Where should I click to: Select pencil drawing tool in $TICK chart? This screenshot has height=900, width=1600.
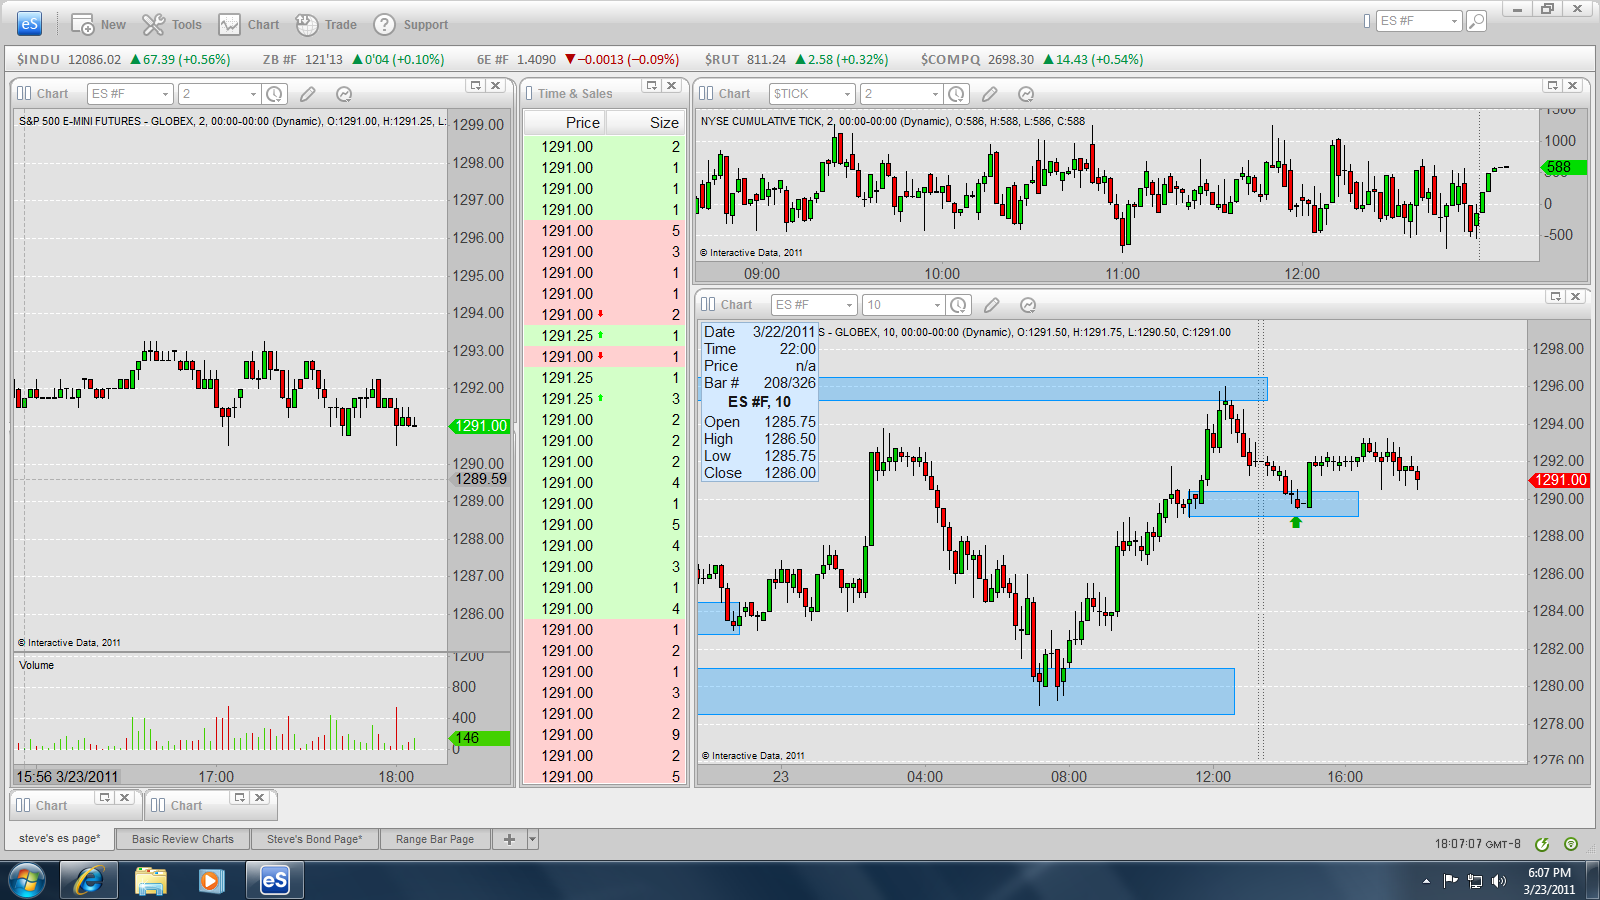click(x=990, y=94)
